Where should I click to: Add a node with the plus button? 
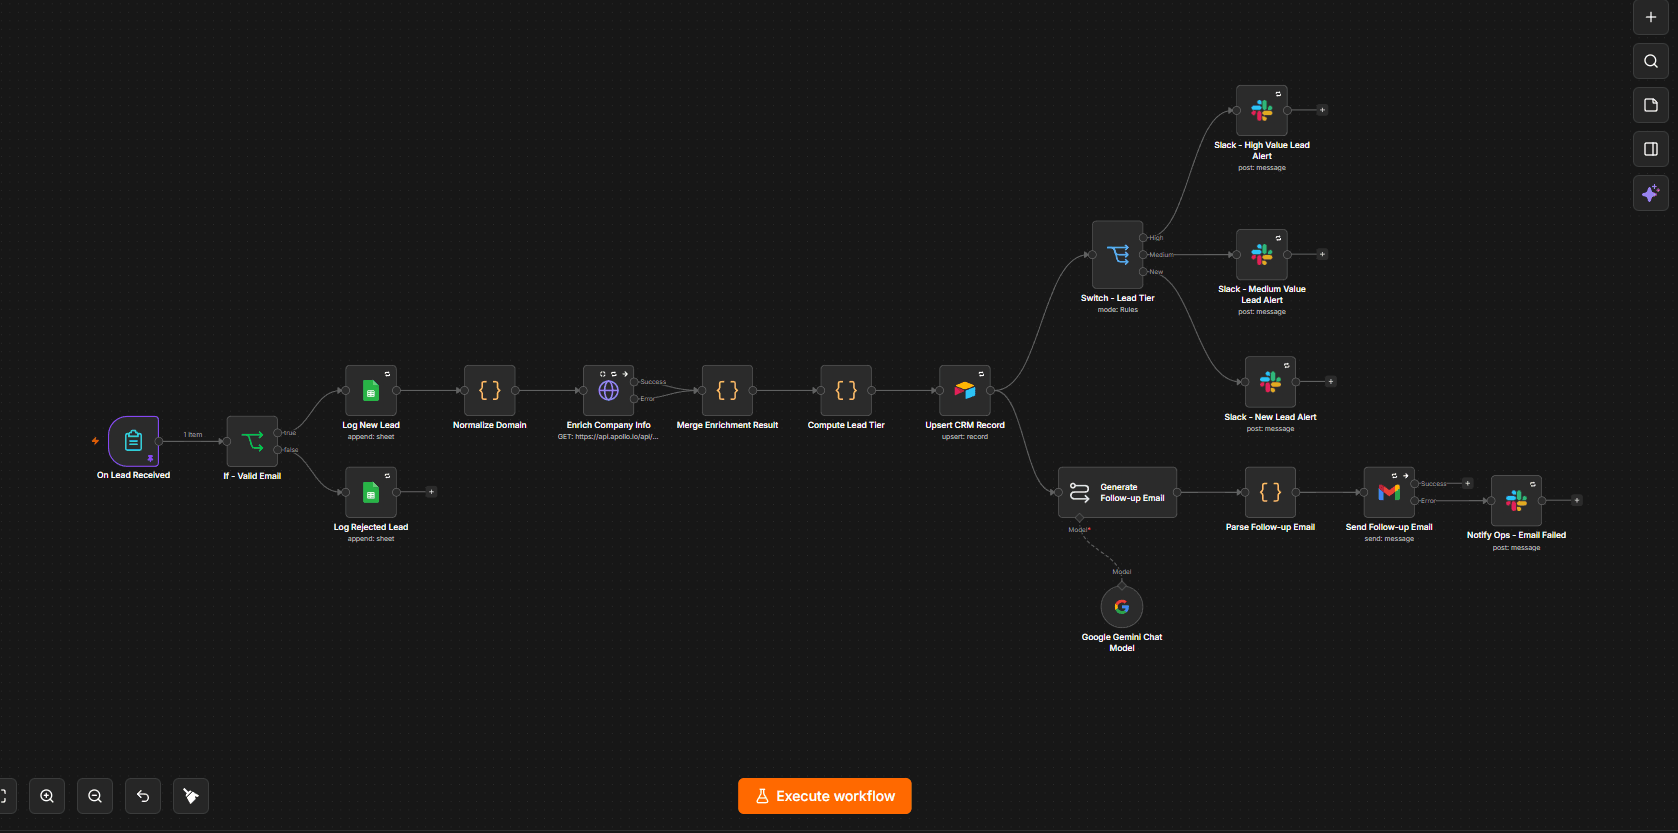[x=1651, y=17]
